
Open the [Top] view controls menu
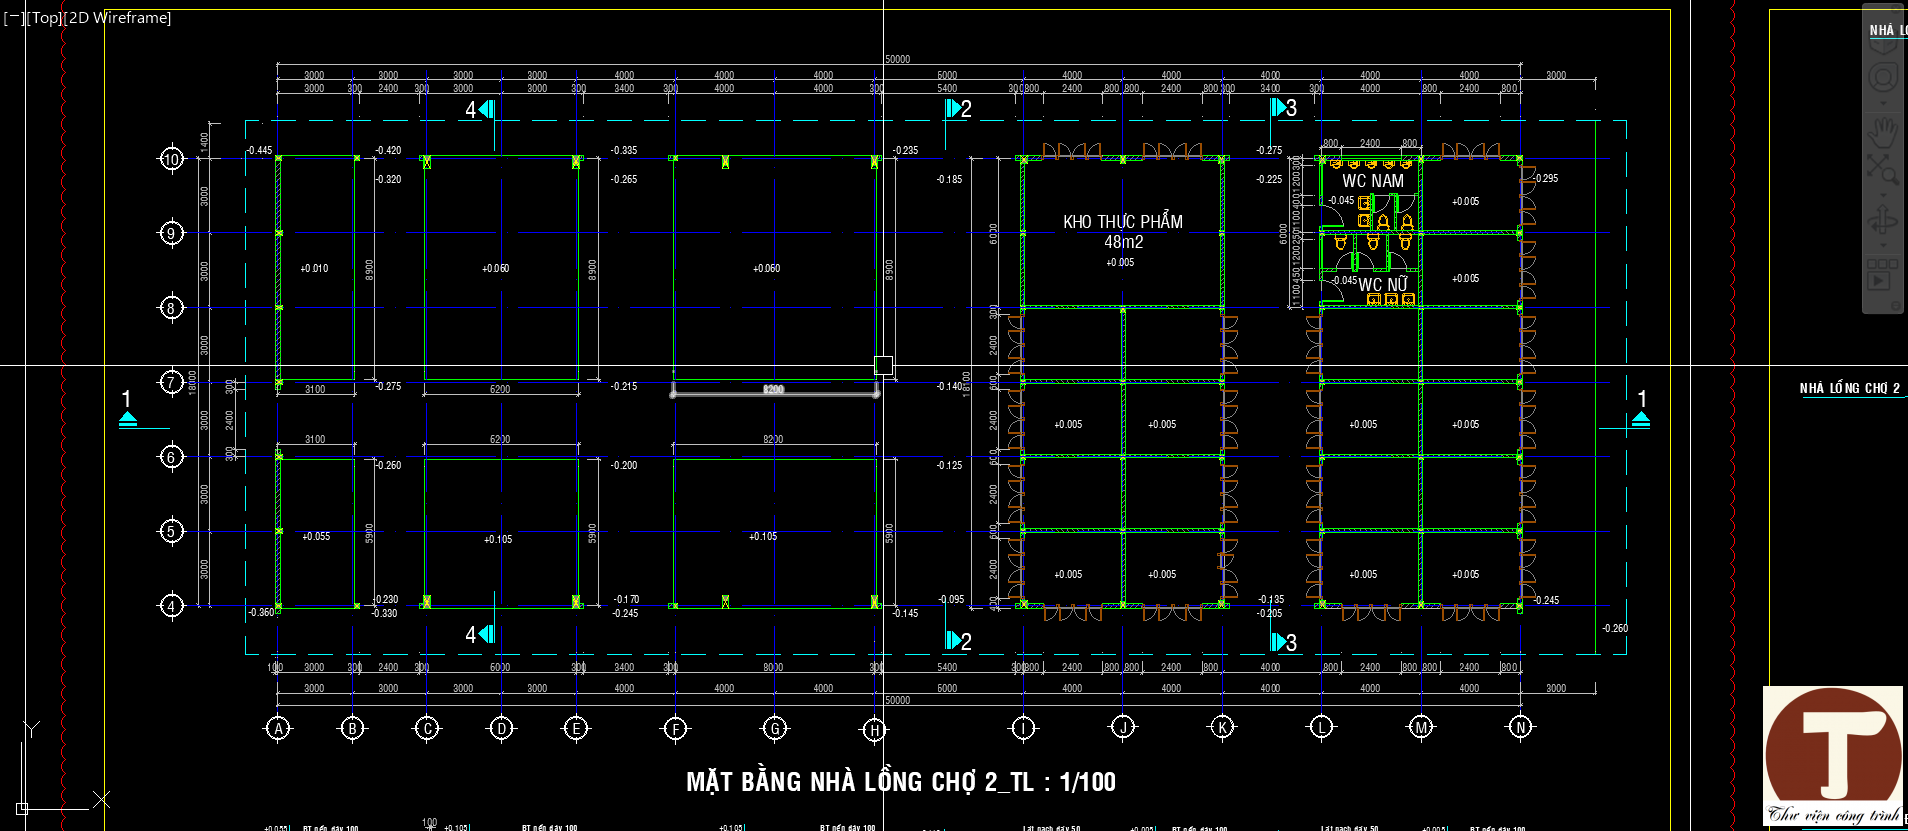(x=44, y=18)
